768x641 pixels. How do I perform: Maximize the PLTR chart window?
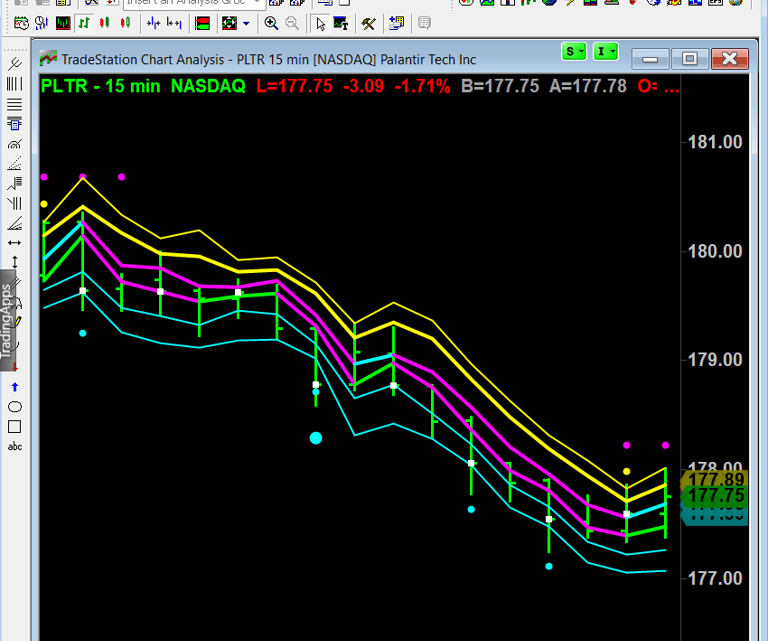click(x=690, y=59)
